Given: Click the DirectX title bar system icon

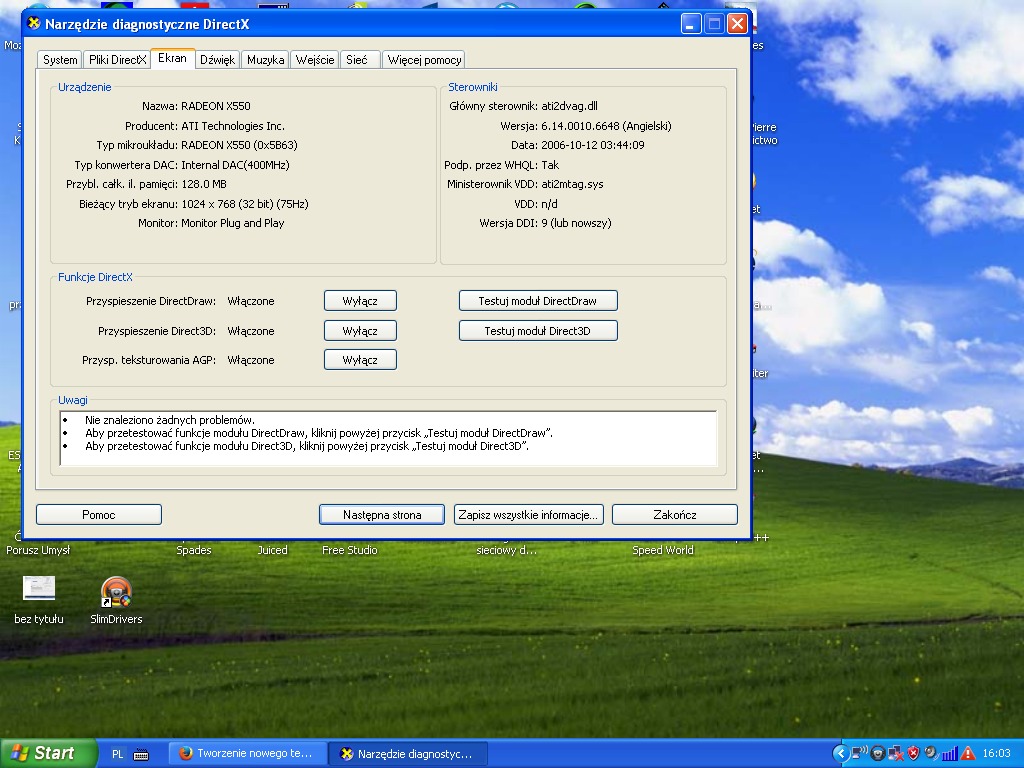Looking at the screenshot, I should point(34,24).
